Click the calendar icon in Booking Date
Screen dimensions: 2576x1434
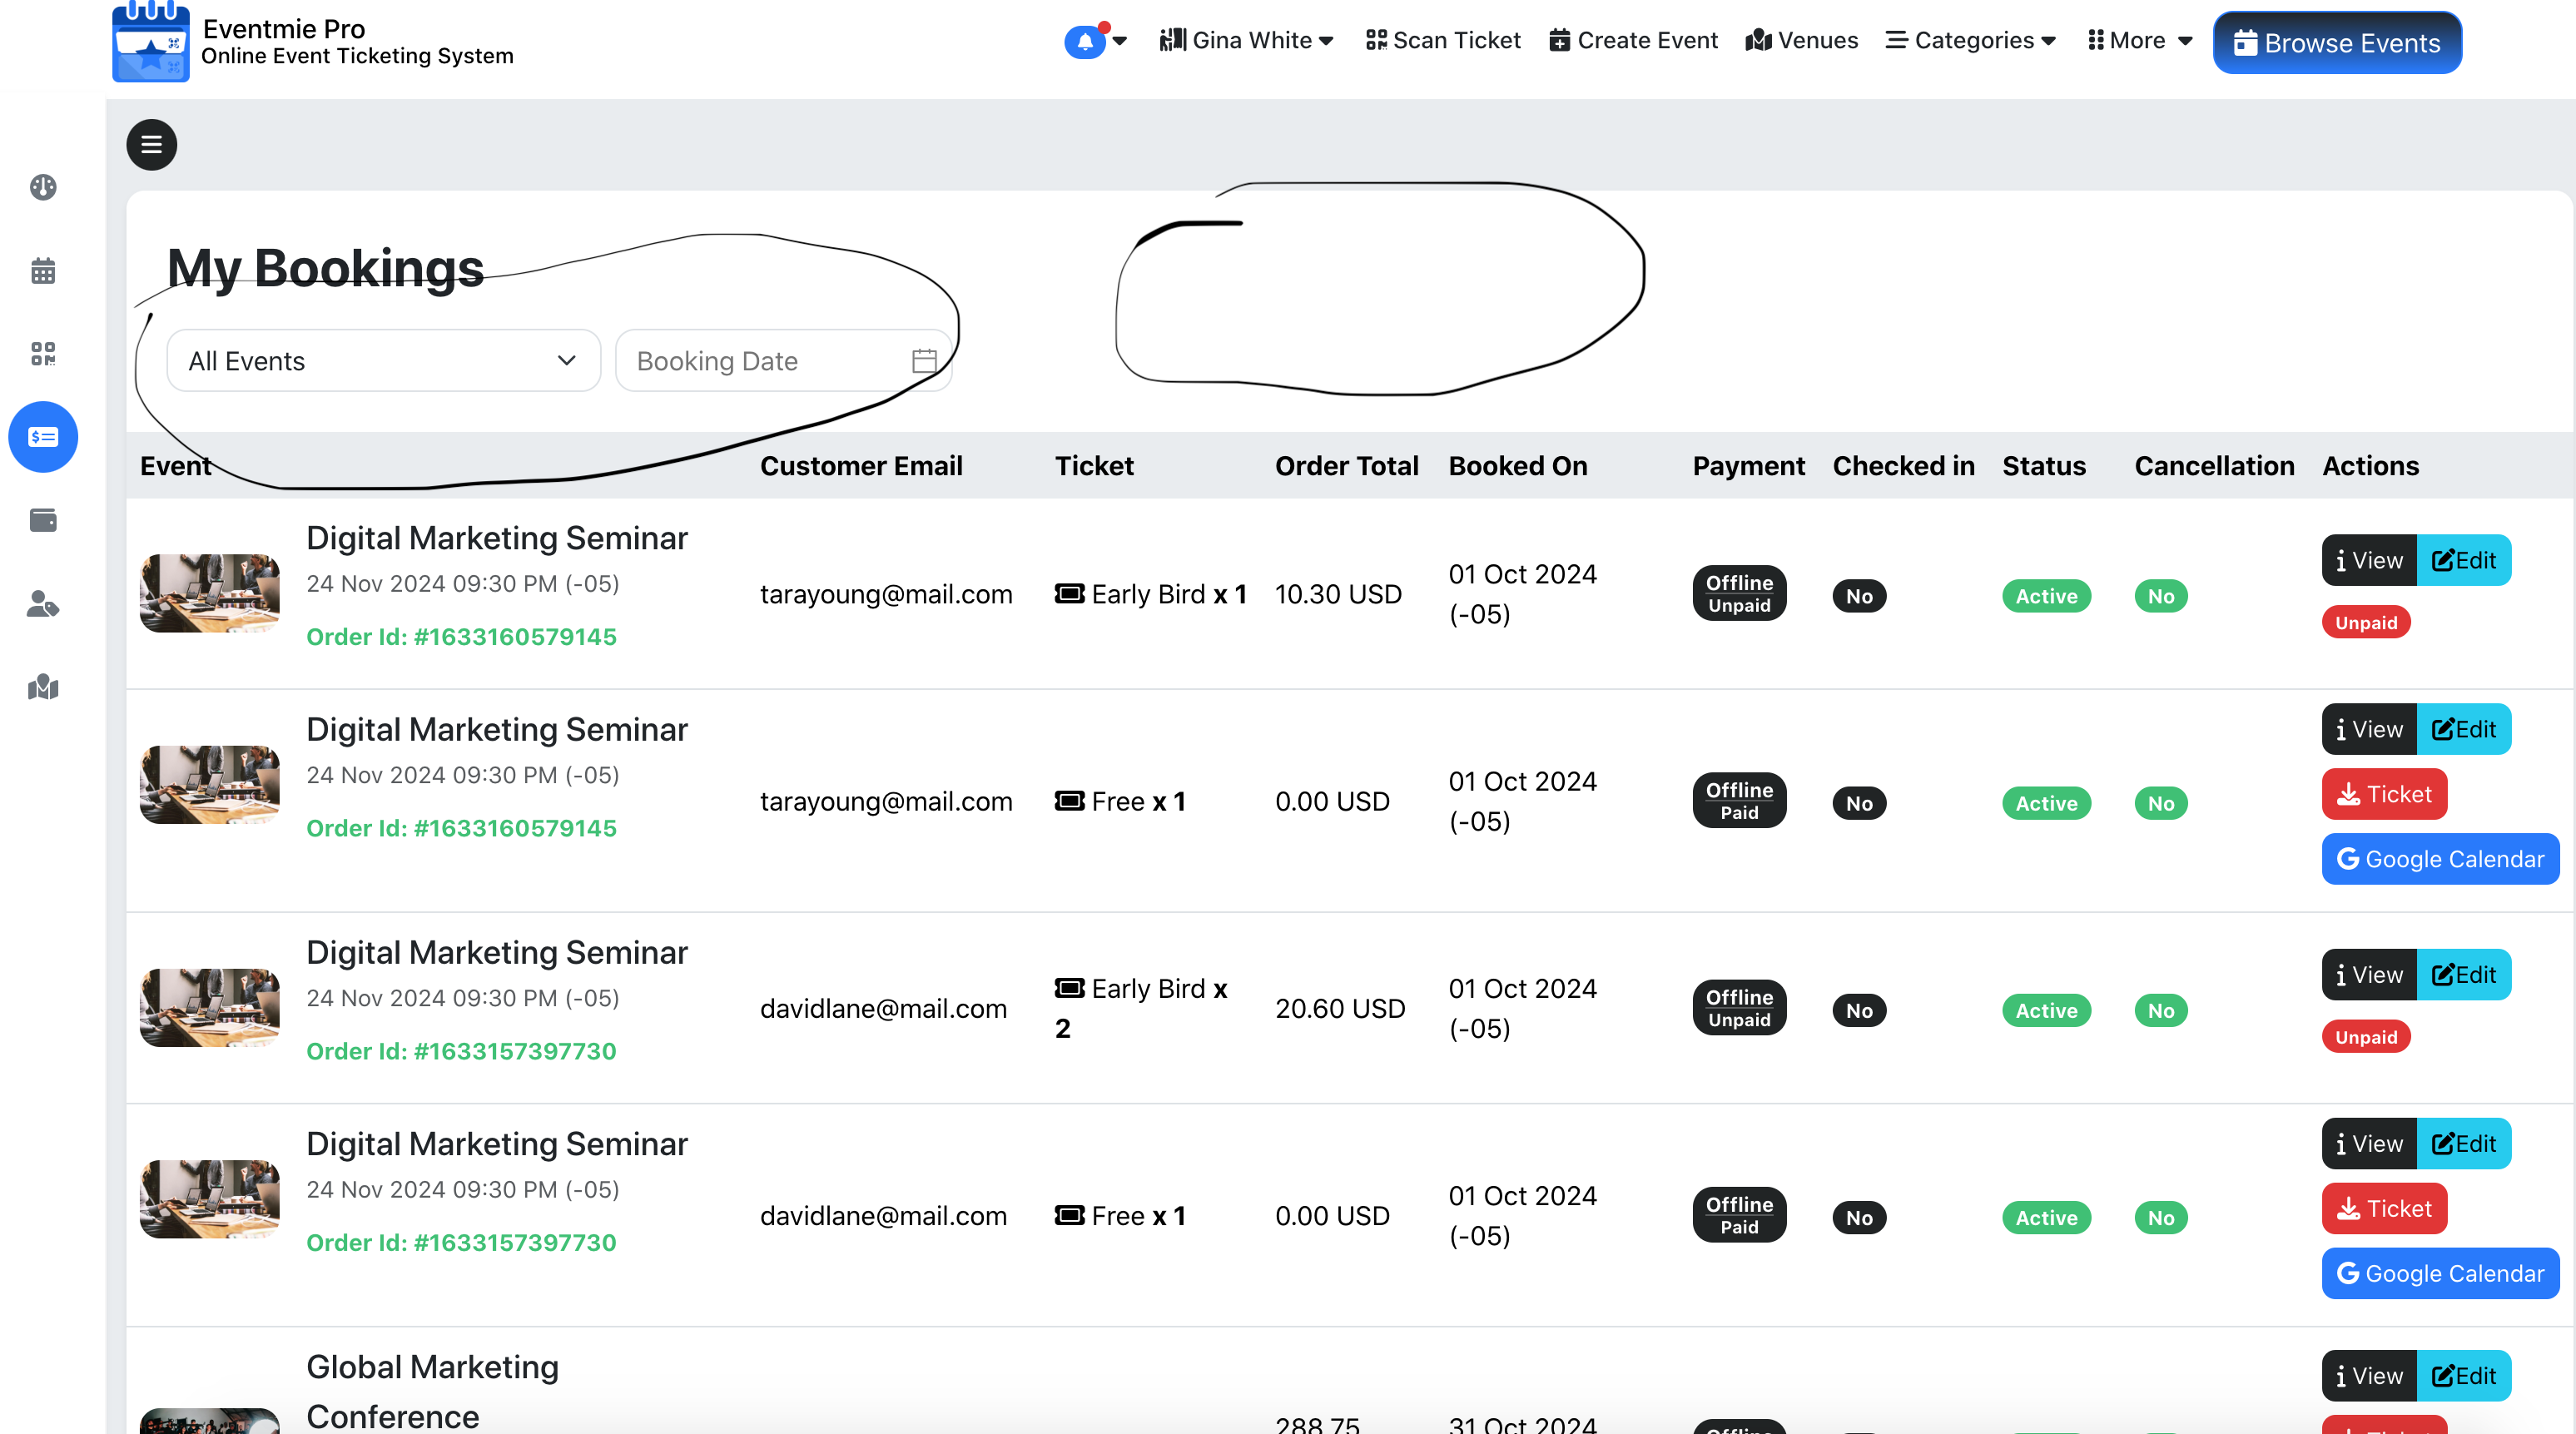pyautogui.click(x=924, y=361)
